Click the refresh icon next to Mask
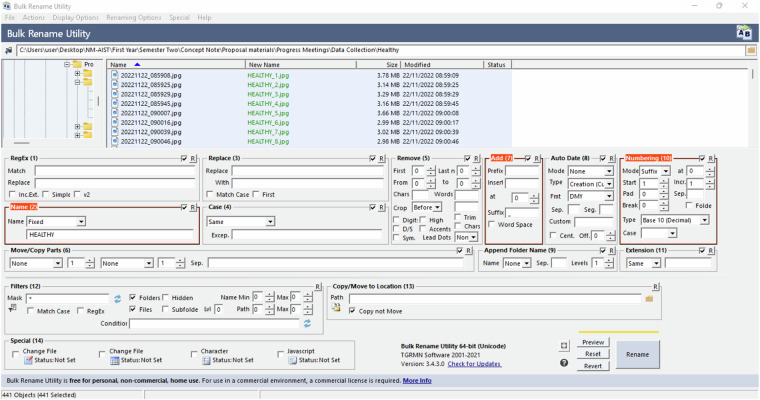Viewport: 760px width, 400px height. (x=117, y=299)
